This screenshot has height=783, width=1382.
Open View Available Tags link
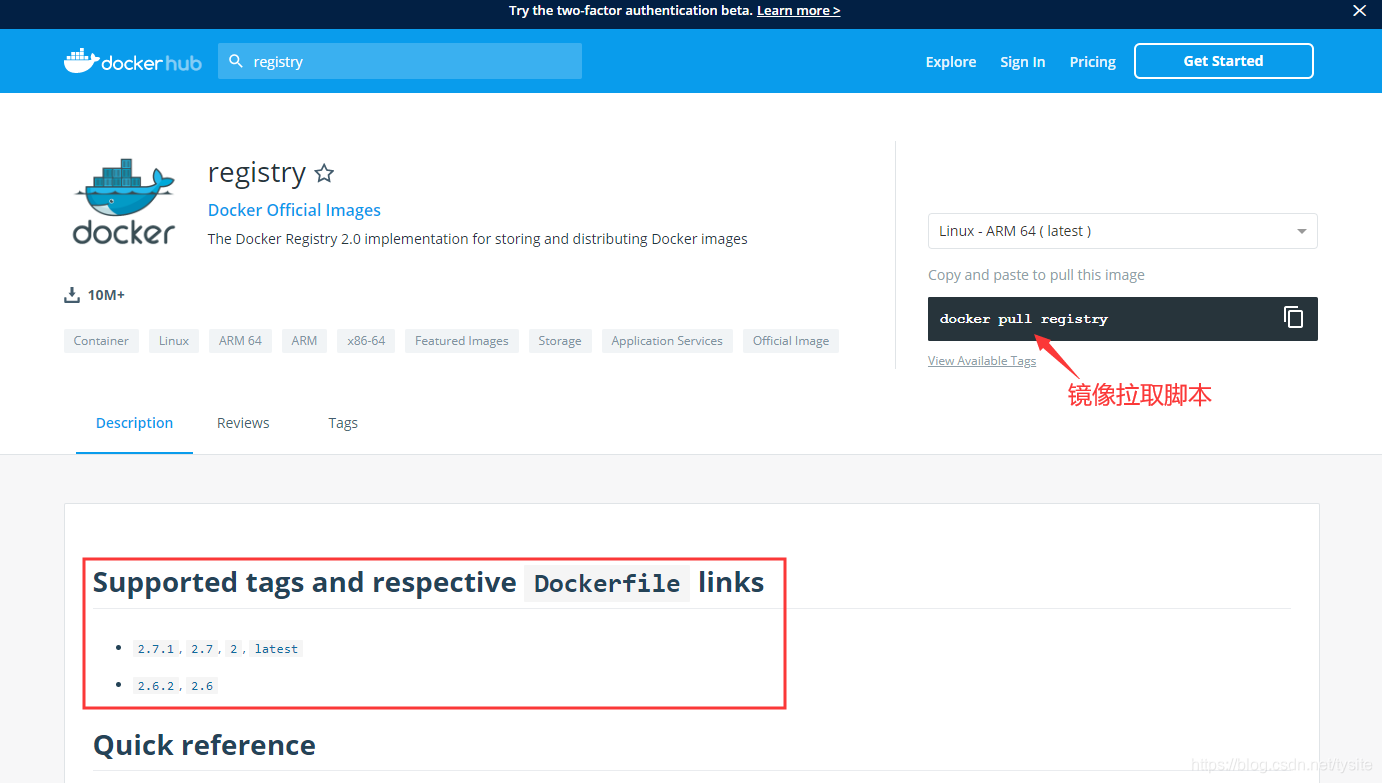click(982, 361)
